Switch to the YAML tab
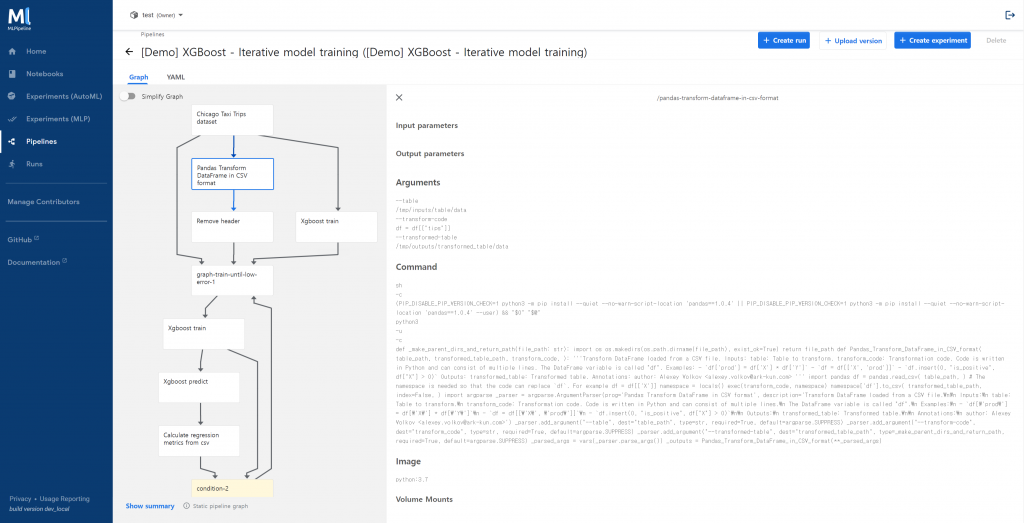Viewport: 1024px width, 523px height. [x=176, y=77]
